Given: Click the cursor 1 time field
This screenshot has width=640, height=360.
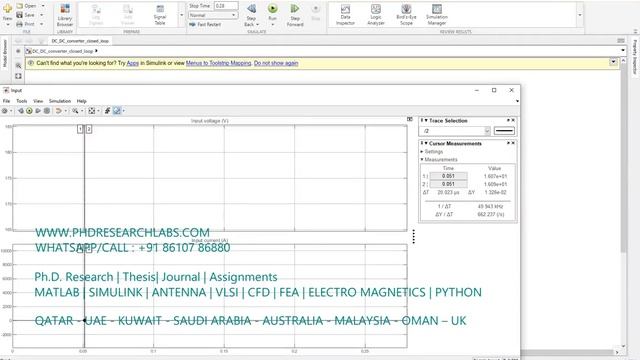Looking at the screenshot, I should [x=448, y=176].
